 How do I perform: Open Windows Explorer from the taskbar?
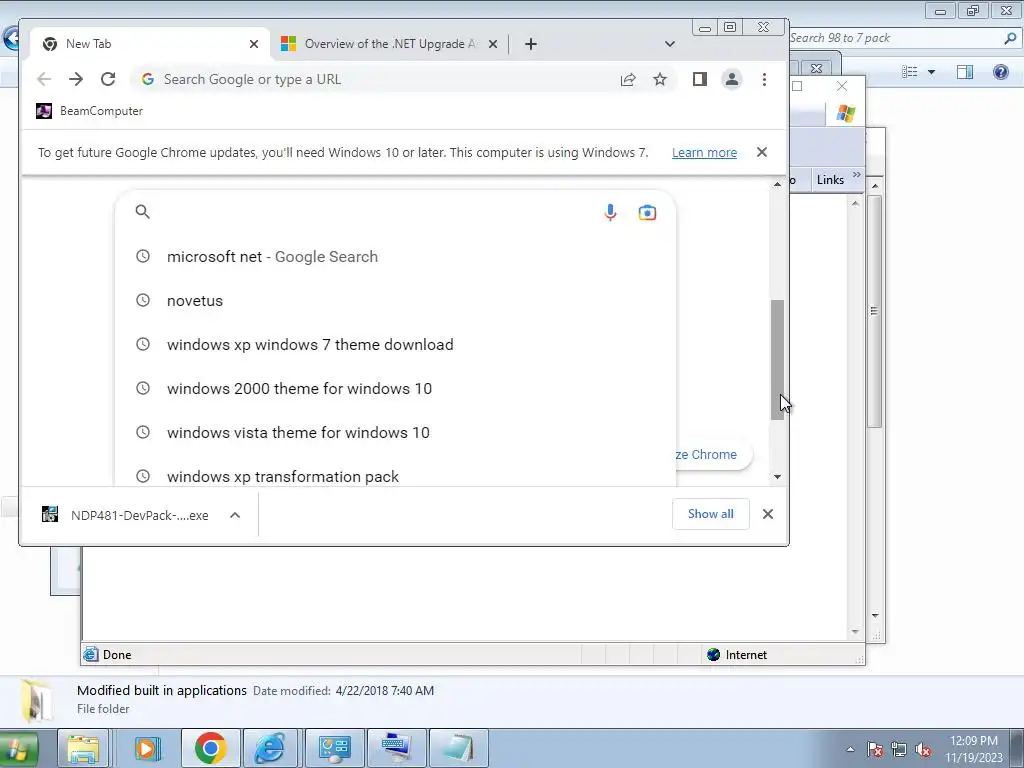(x=84, y=748)
